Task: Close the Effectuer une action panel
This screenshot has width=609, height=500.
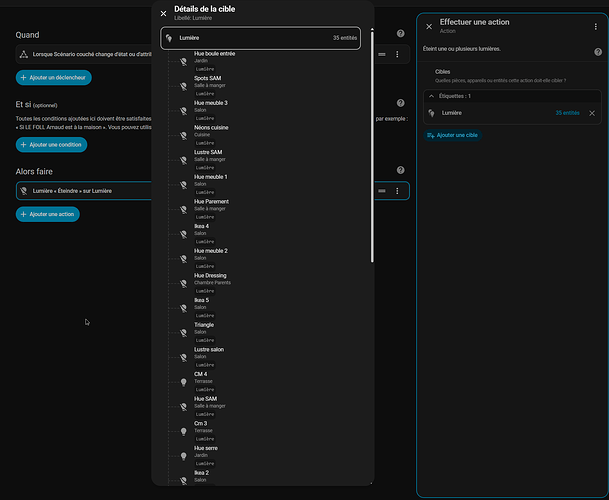Action: point(429,27)
